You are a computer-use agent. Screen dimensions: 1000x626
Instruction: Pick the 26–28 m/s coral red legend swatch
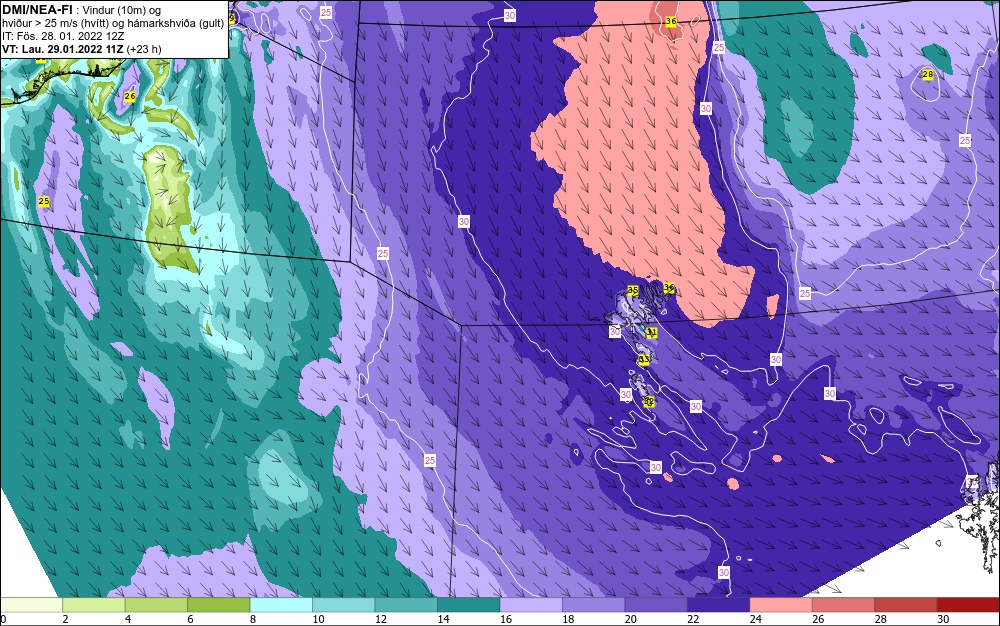pos(844,605)
